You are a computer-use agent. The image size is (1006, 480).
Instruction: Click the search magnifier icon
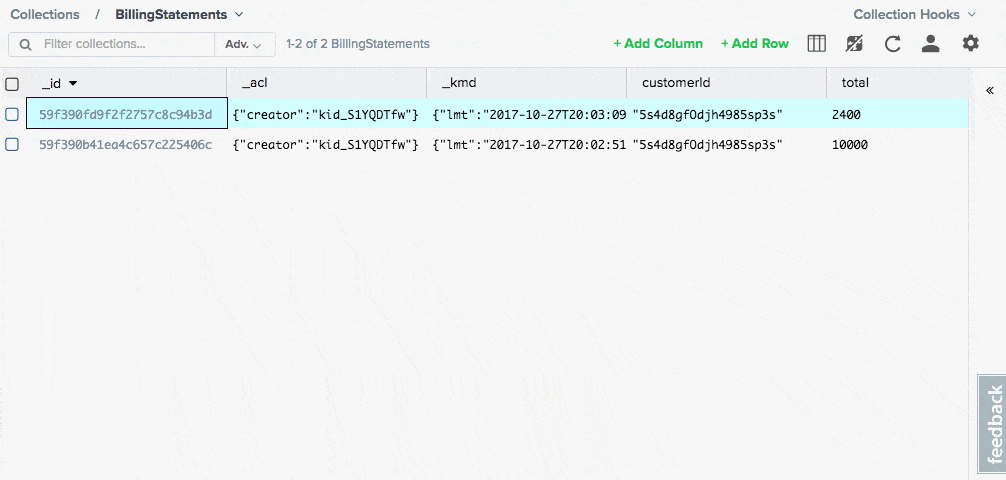[25, 45]
